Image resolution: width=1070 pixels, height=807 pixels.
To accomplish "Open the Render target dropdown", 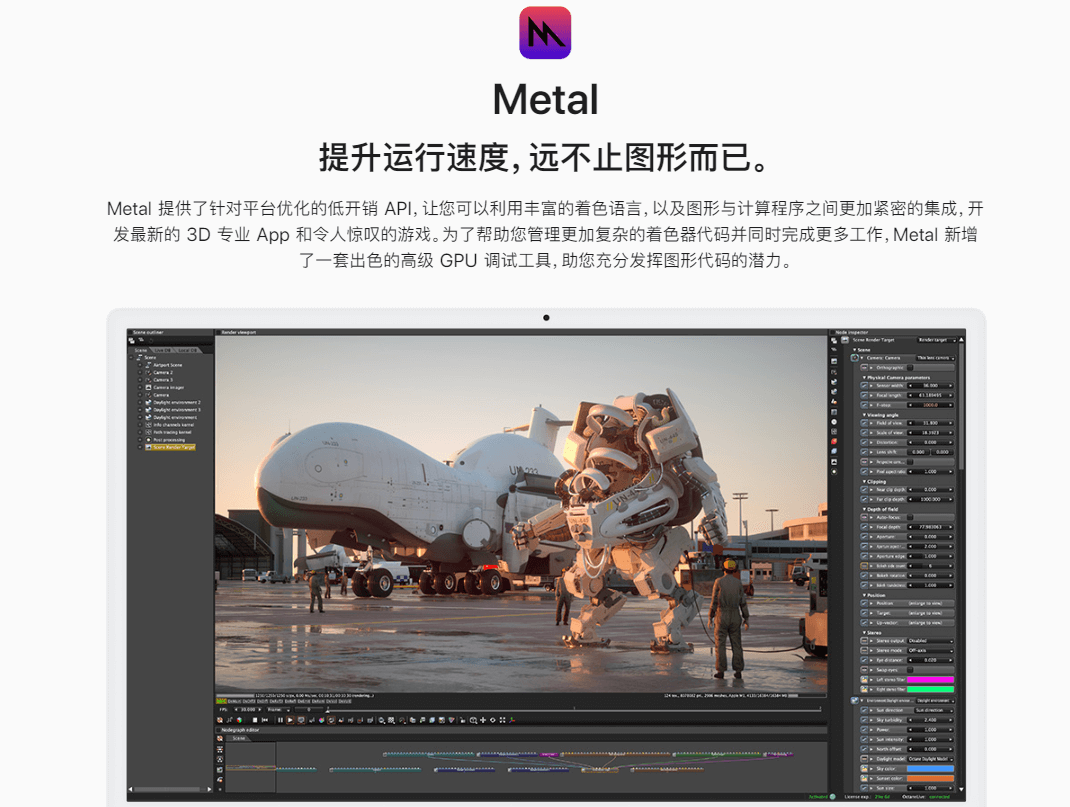I will [936, 340].
